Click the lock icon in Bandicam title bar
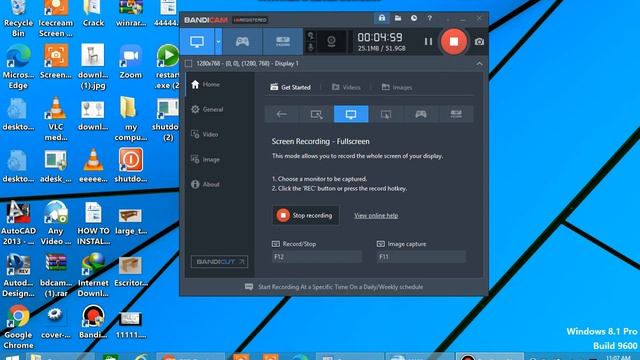The image size is (640, 360). (382, 18)
